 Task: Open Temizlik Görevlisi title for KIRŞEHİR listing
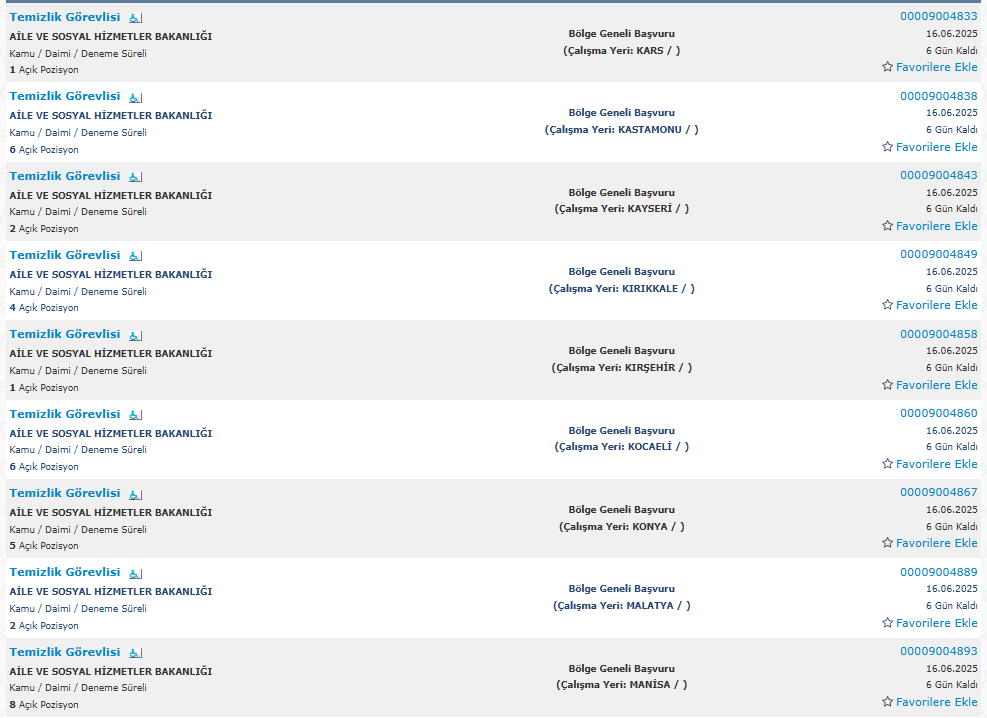65,334
